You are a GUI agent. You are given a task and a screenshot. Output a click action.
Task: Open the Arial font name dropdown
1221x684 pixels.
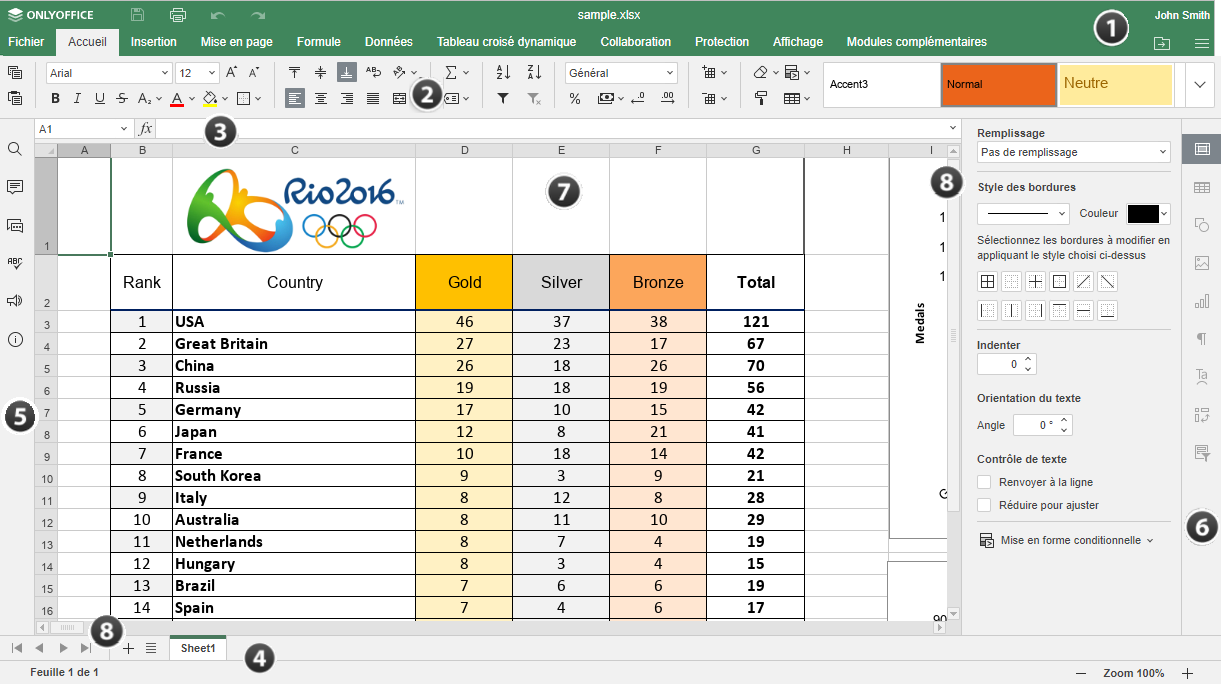click(x=165, y=73)
